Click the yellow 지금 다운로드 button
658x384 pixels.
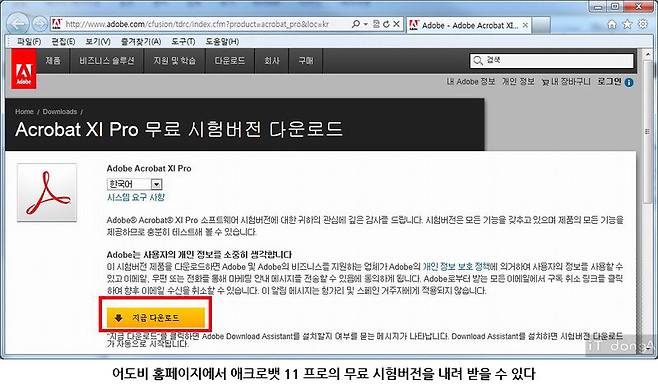coord(156,318)
